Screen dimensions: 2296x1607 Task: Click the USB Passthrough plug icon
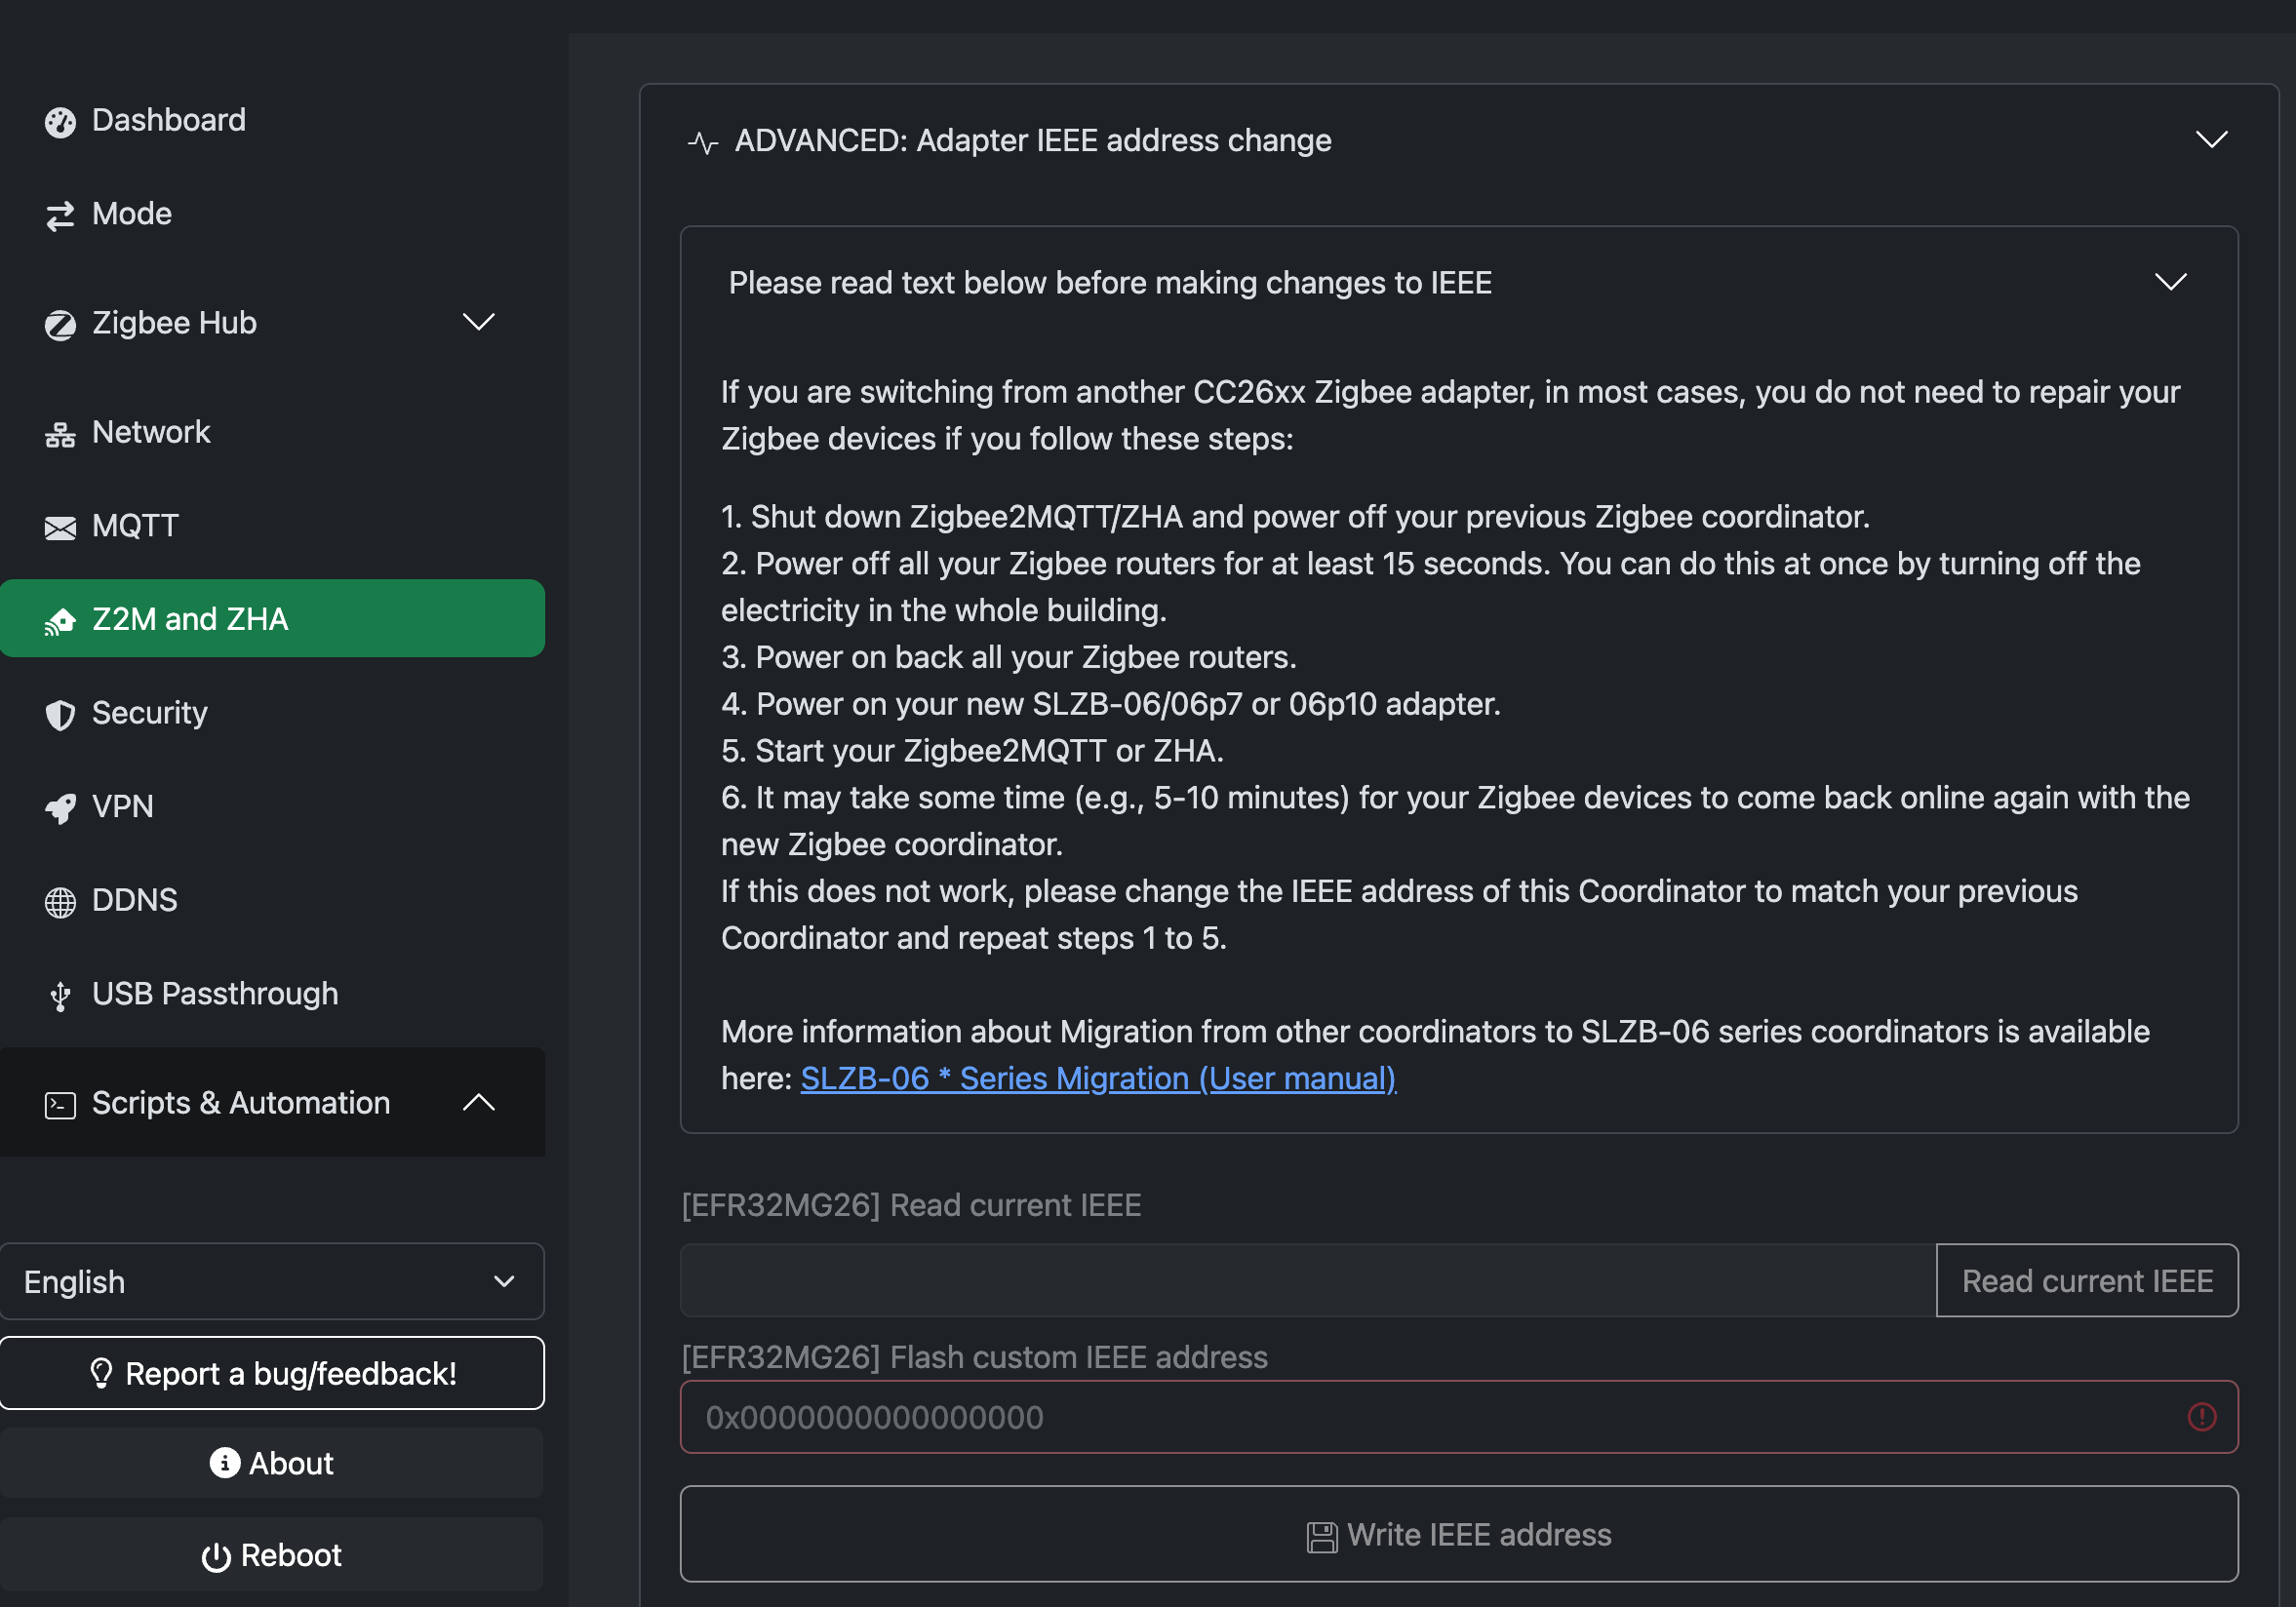pos(60,996)
